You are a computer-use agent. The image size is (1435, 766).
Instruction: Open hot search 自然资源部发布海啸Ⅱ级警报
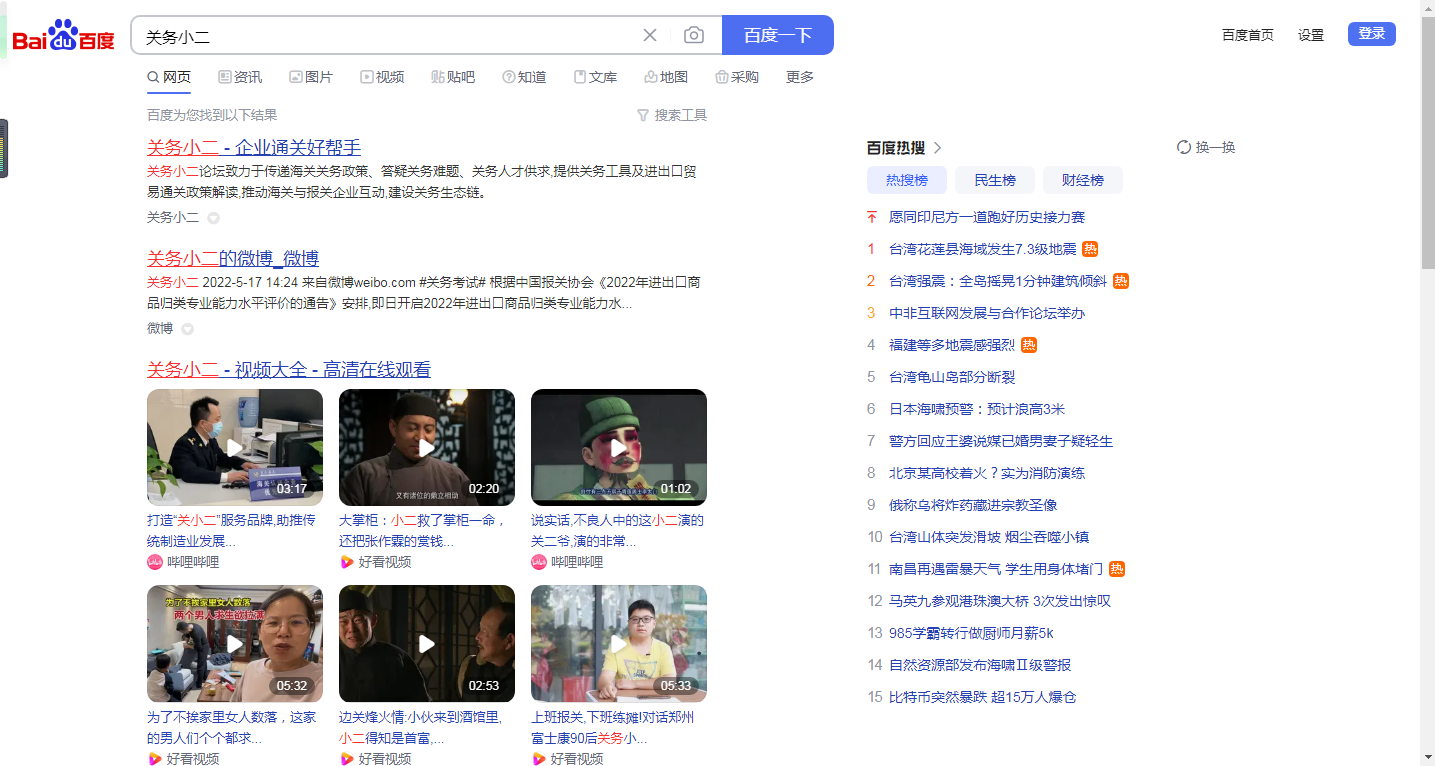pos(980,665)
